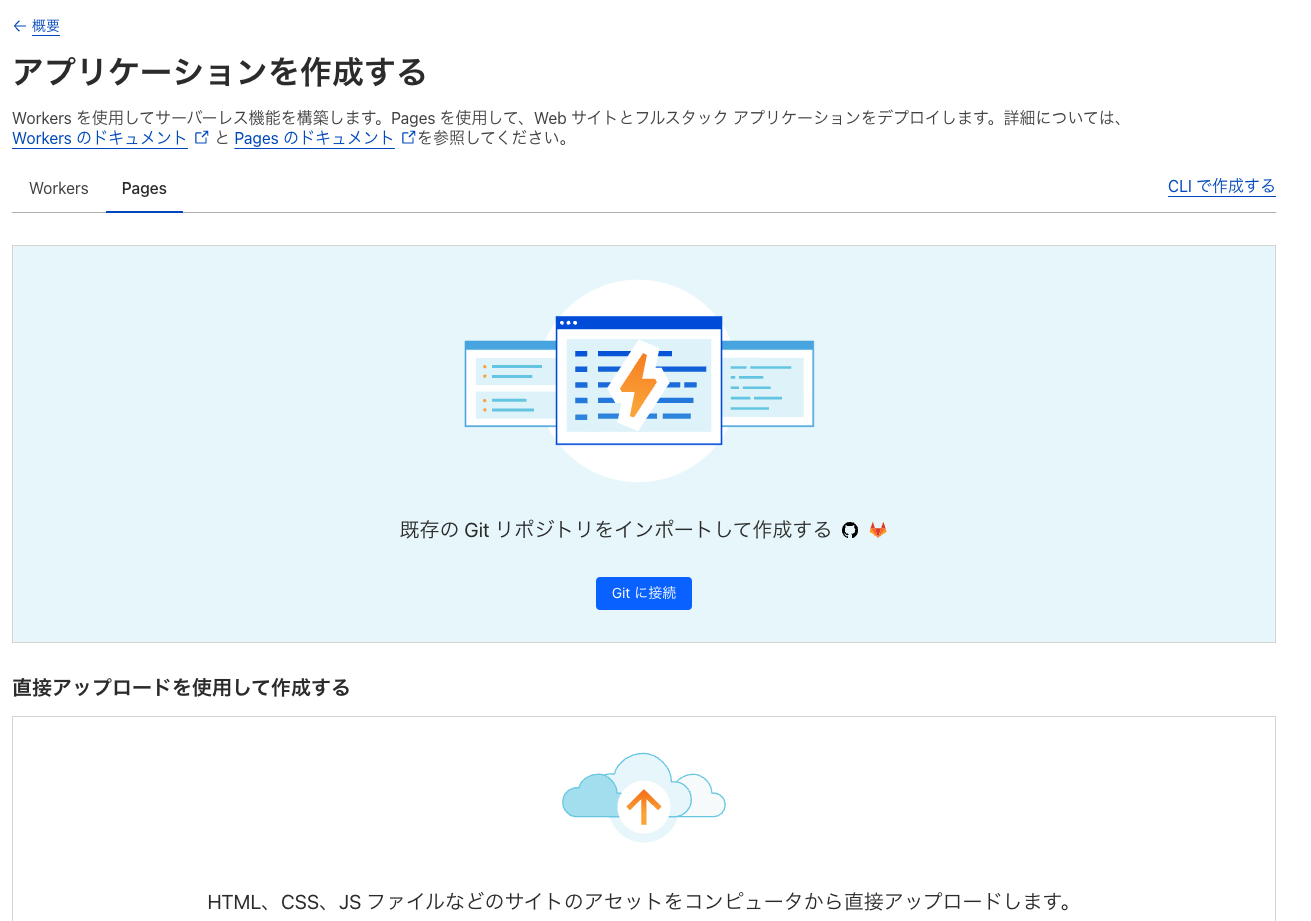Click the アプリケーションを作成する page title

click(220, 72)
